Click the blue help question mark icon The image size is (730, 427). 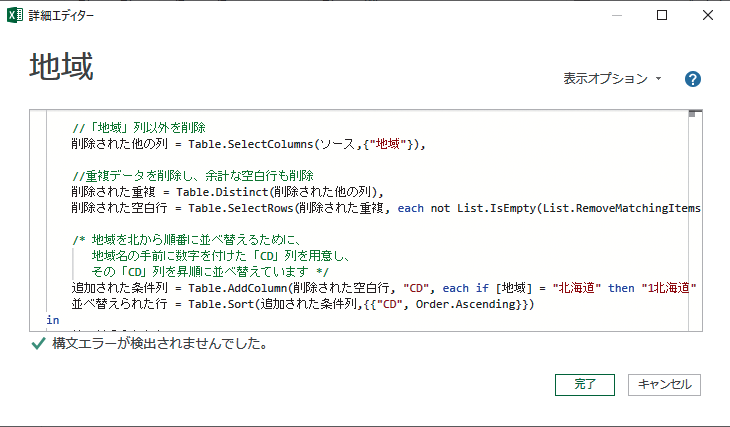692,79
